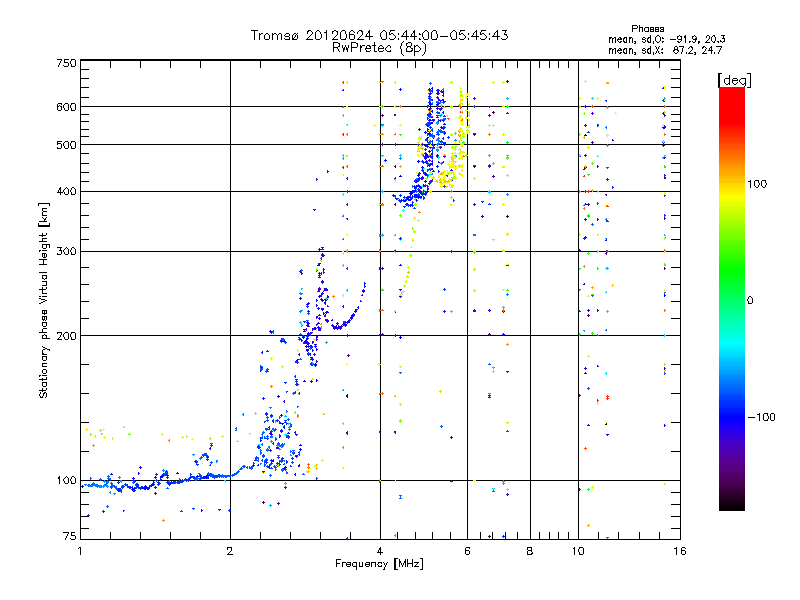Click the y-axis label '300'
The image size is (800, 600).
tap(66, 252)
